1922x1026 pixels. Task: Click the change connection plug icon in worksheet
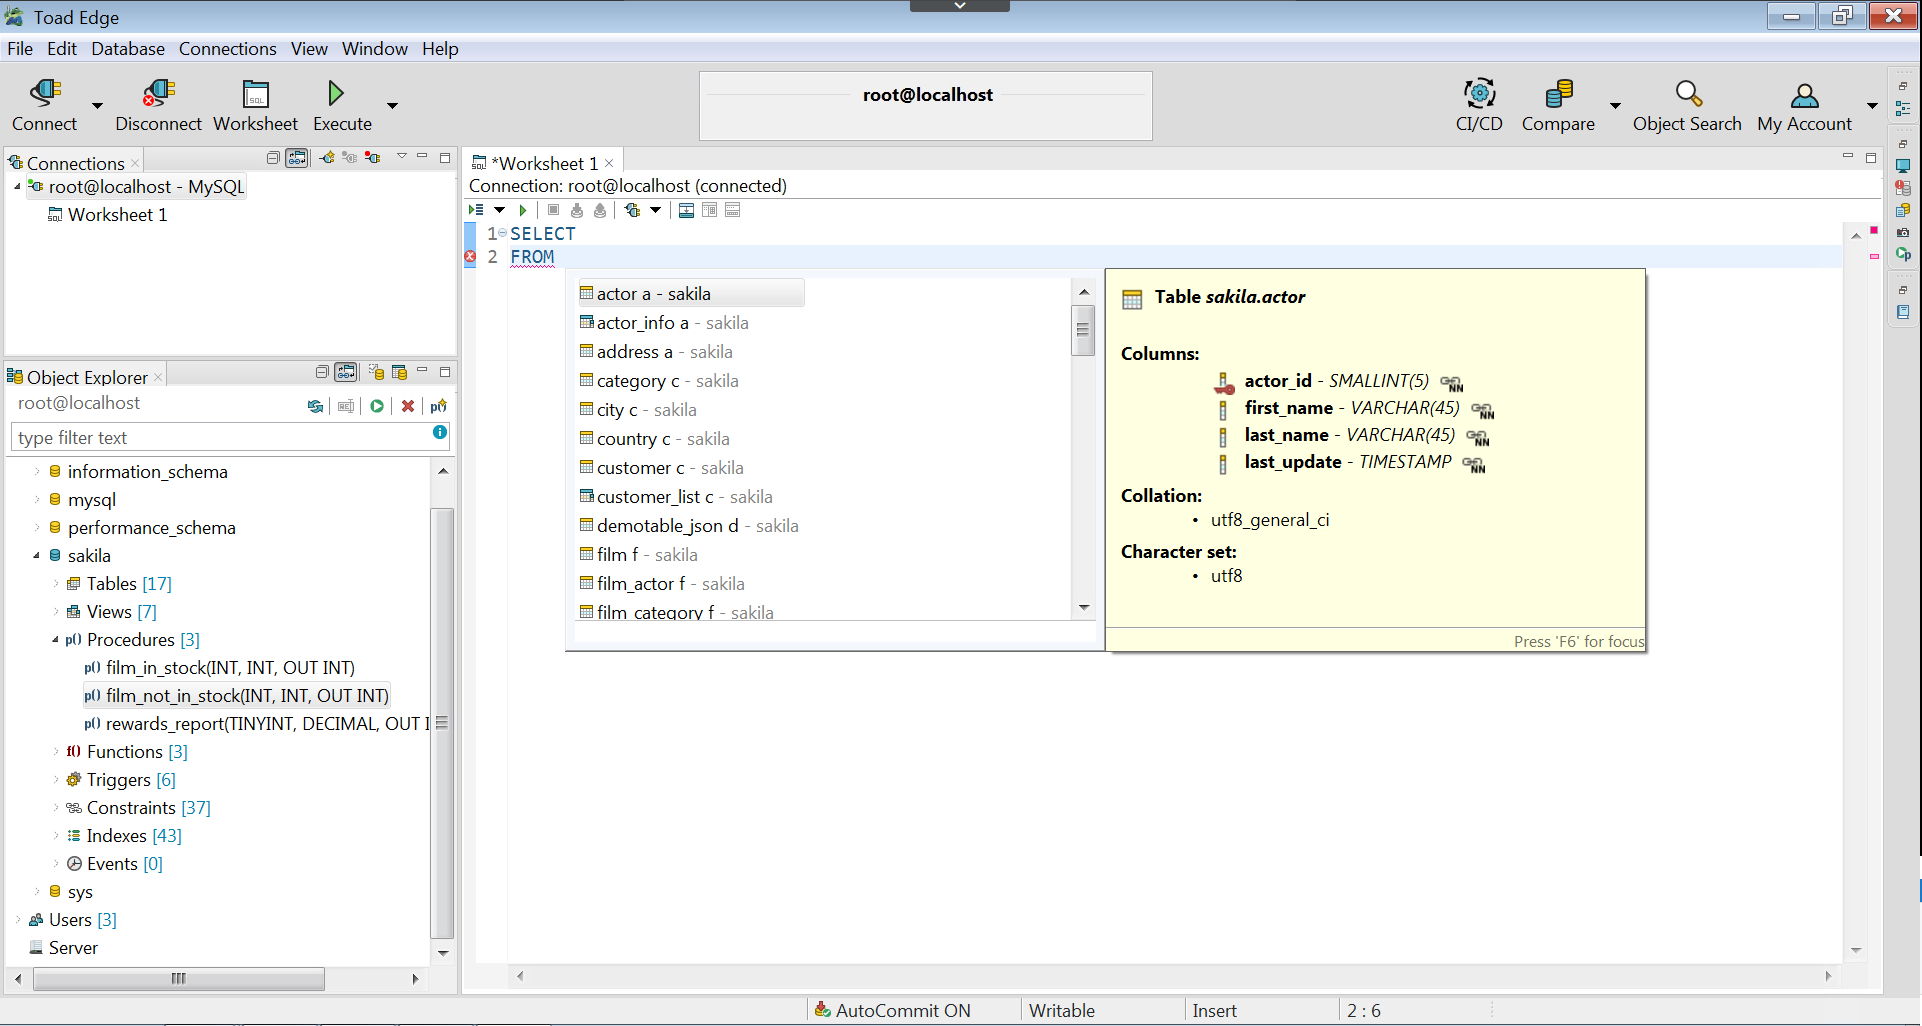(632, 210)
